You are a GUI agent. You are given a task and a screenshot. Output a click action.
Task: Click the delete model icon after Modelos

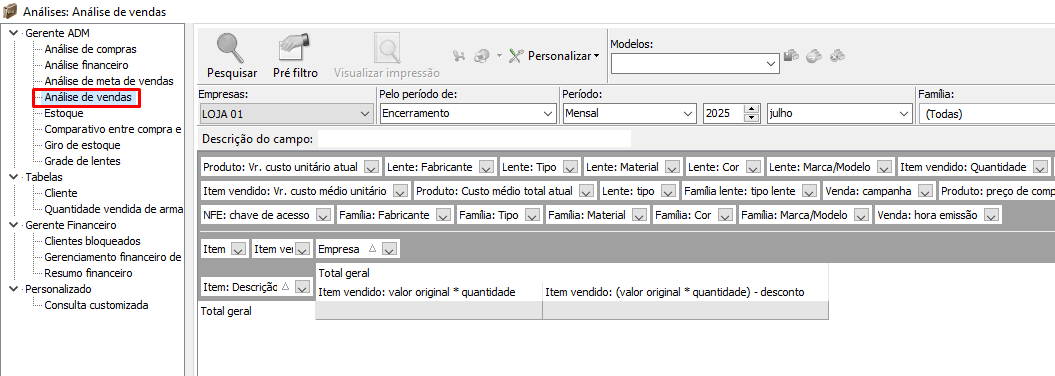tap(837, 56)
